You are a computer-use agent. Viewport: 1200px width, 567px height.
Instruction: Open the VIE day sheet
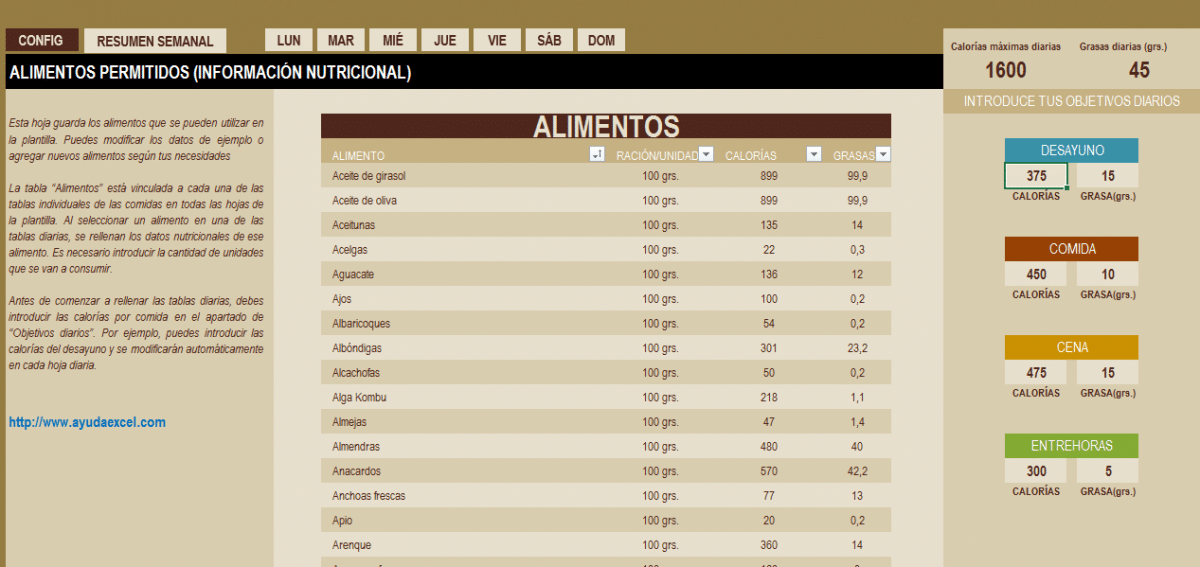[x=497, y=40]
